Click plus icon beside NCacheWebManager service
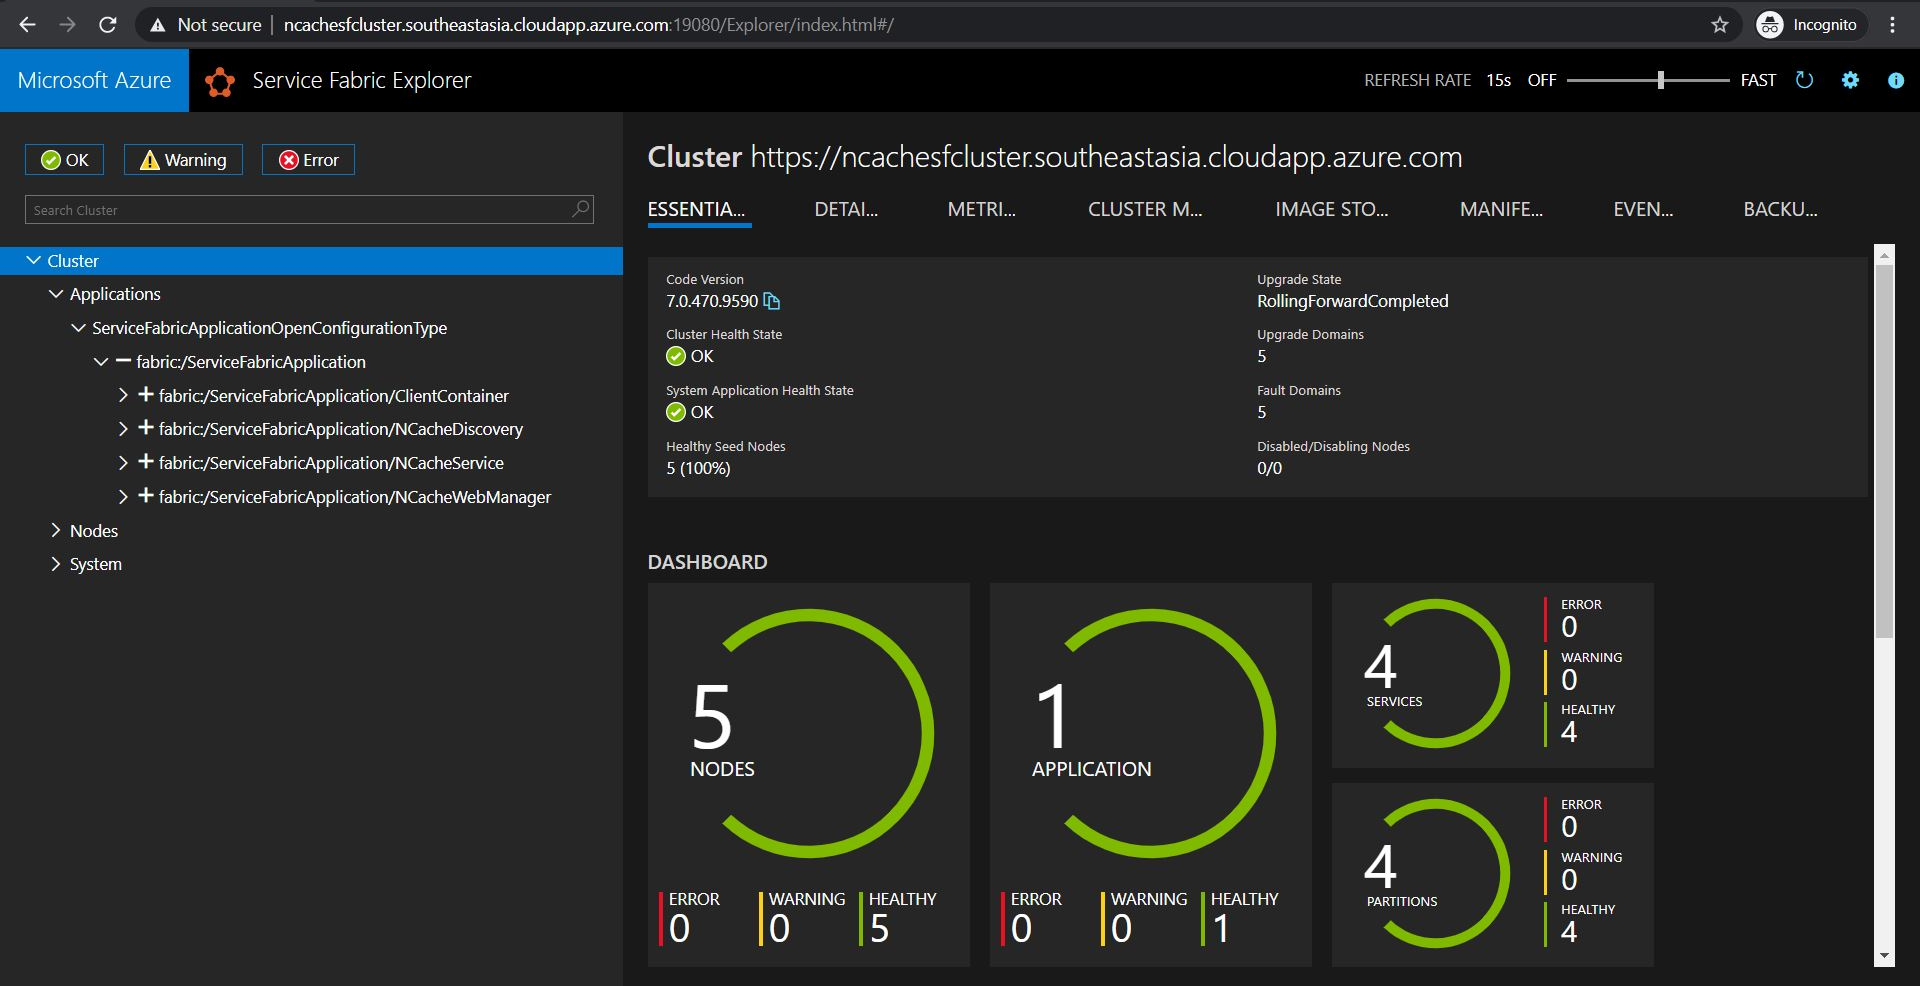This screenshot has width=1920, height=986. pyautogui.click(x=146, y=496)
